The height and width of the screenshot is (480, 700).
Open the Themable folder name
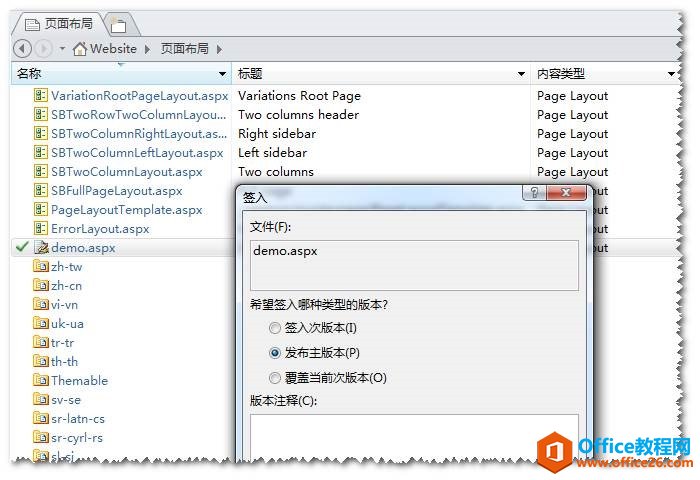[x=79, y=380]
